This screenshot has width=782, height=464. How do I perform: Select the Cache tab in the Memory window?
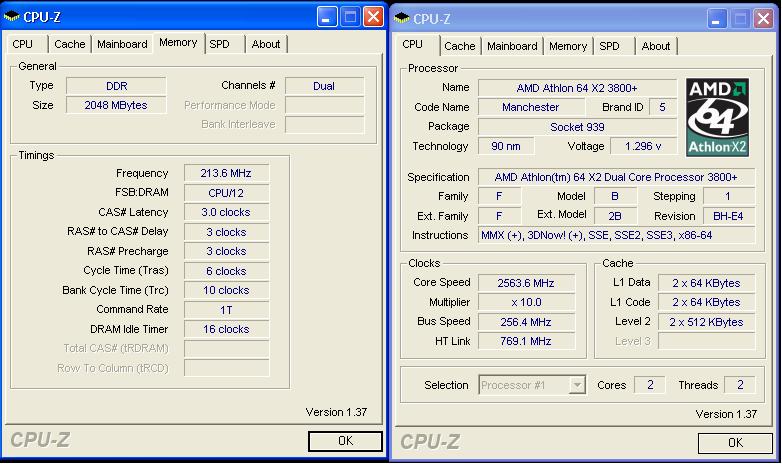point(70,44)
